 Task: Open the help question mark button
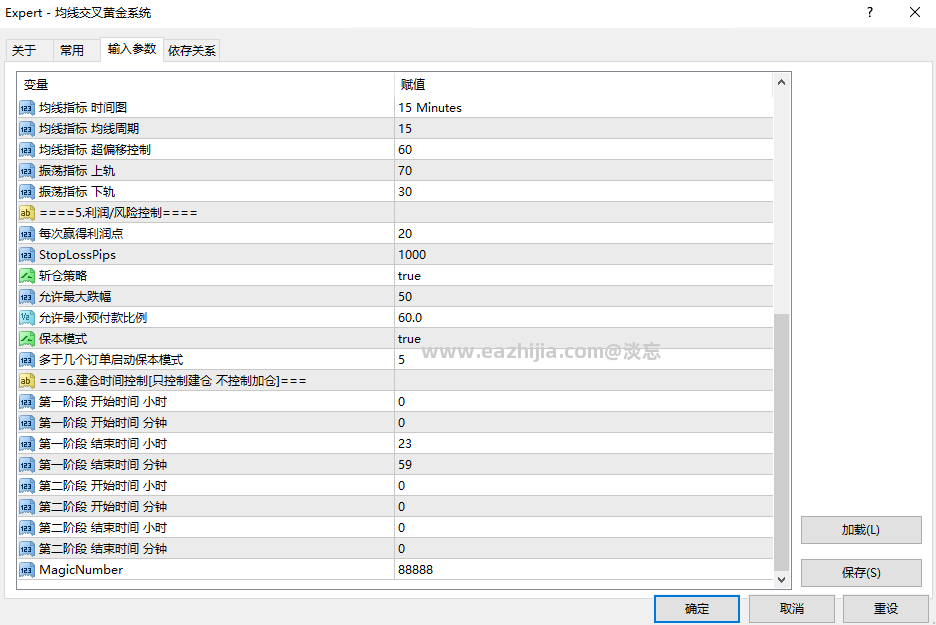click(x=870, y=12)
